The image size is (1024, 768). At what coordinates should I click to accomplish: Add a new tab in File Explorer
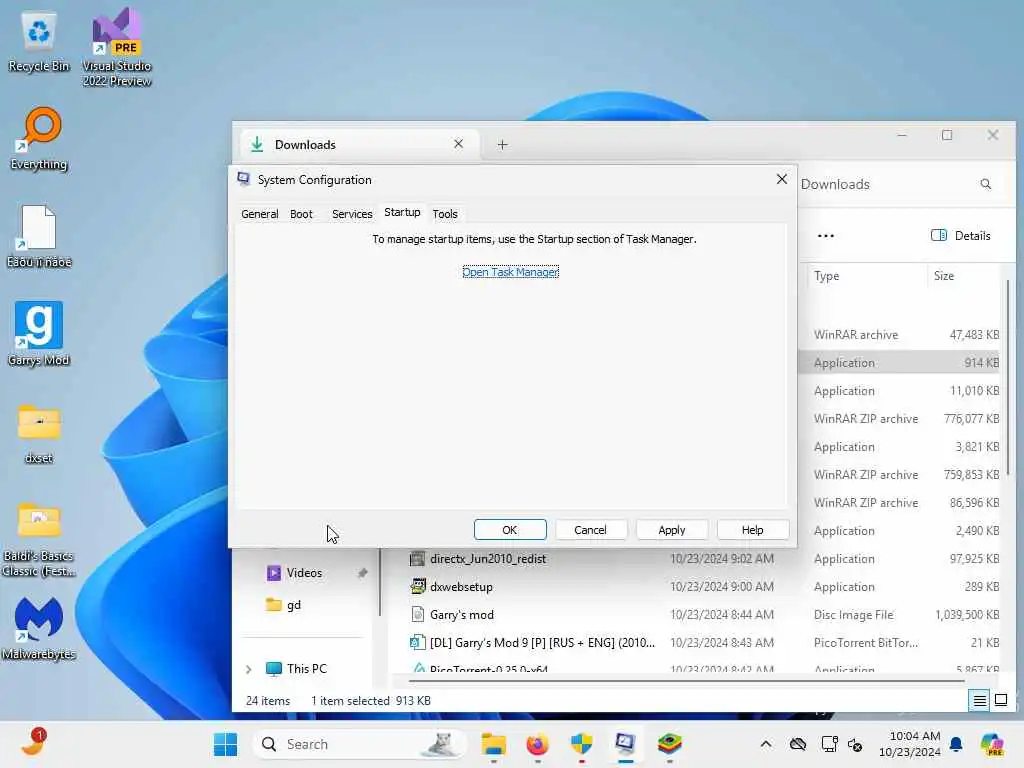(502, 144)
